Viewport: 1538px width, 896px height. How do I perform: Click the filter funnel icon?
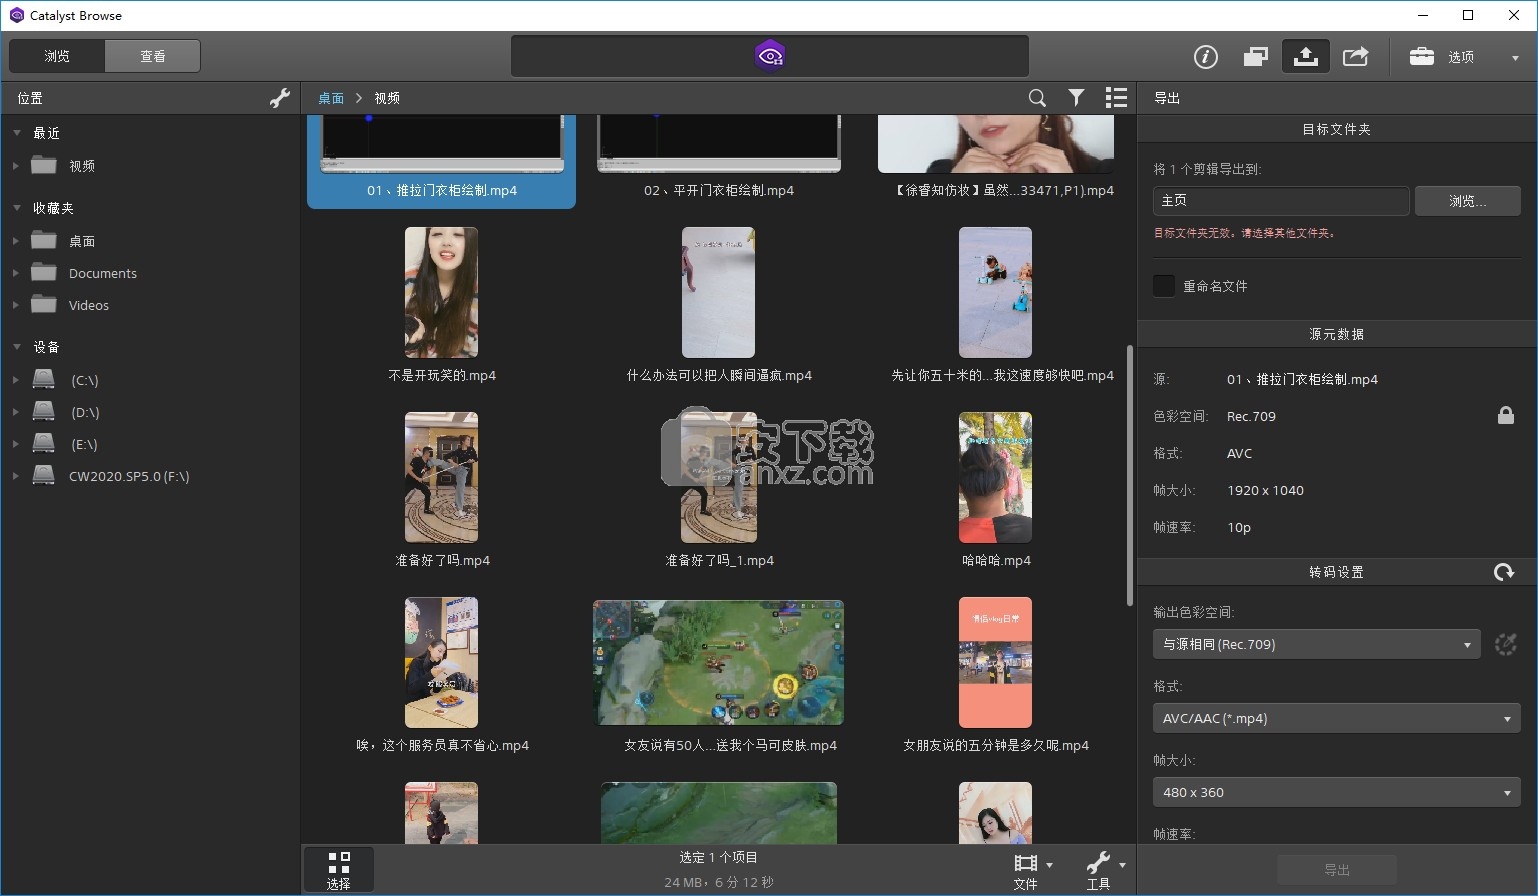click(x=1076, y=98)
